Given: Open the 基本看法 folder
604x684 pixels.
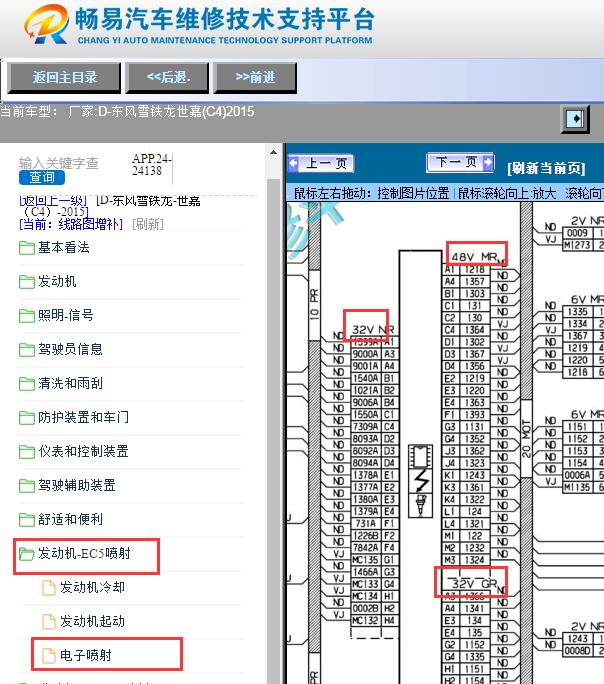Looking at the screenshot, I should (64, 247).
